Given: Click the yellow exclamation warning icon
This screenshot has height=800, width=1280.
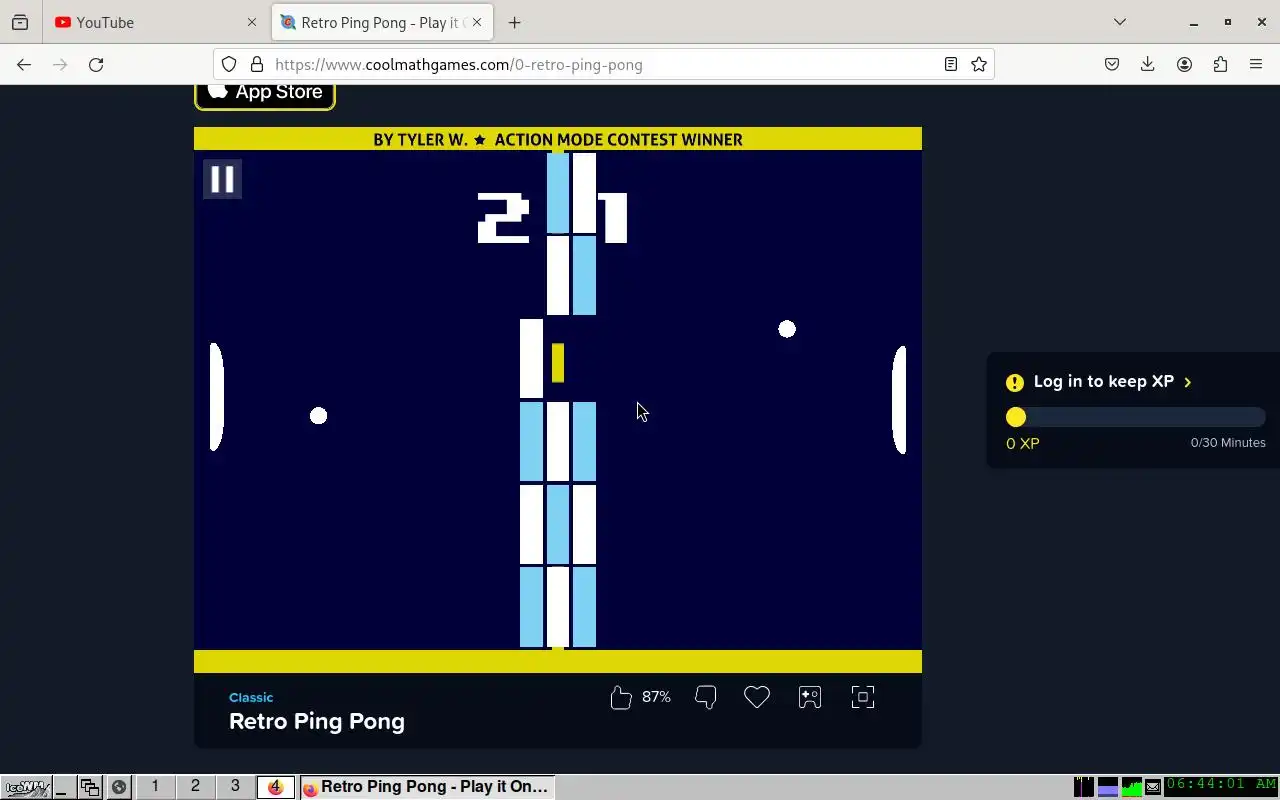Looking at the screenshot, I should tap(1015, 382).
